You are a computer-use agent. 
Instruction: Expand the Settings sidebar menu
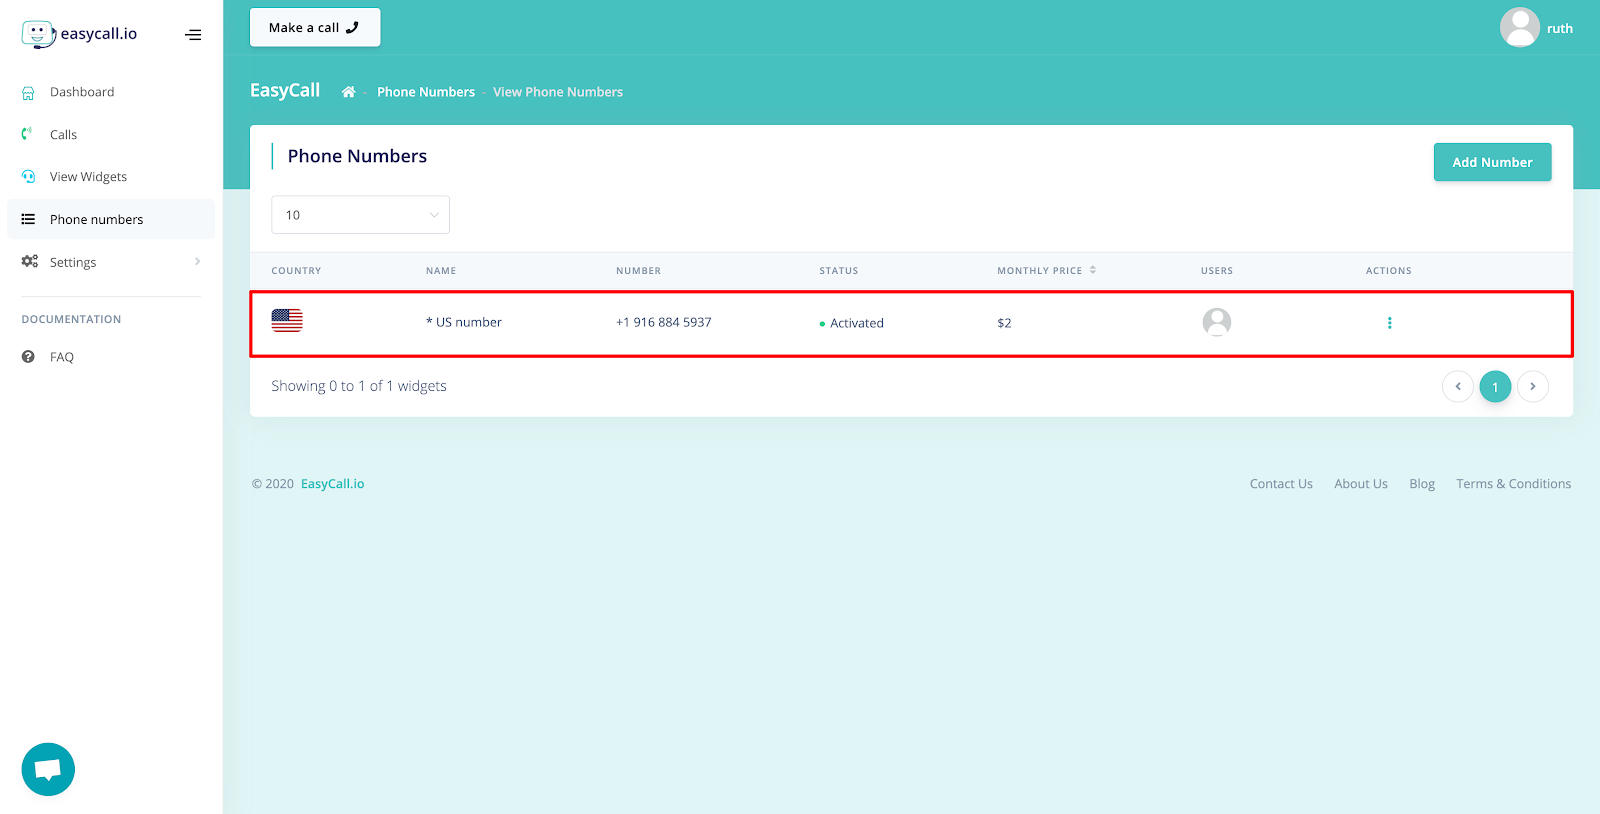pos(111,262)
